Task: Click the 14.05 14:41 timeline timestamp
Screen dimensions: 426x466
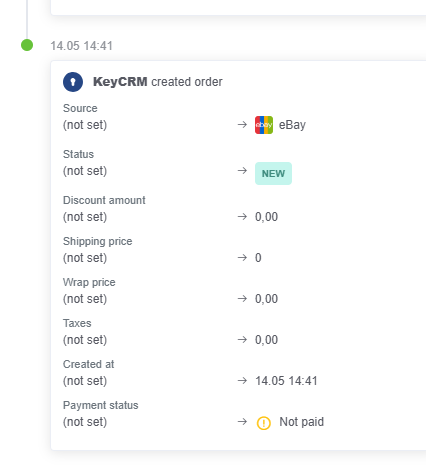Action: 82,46
